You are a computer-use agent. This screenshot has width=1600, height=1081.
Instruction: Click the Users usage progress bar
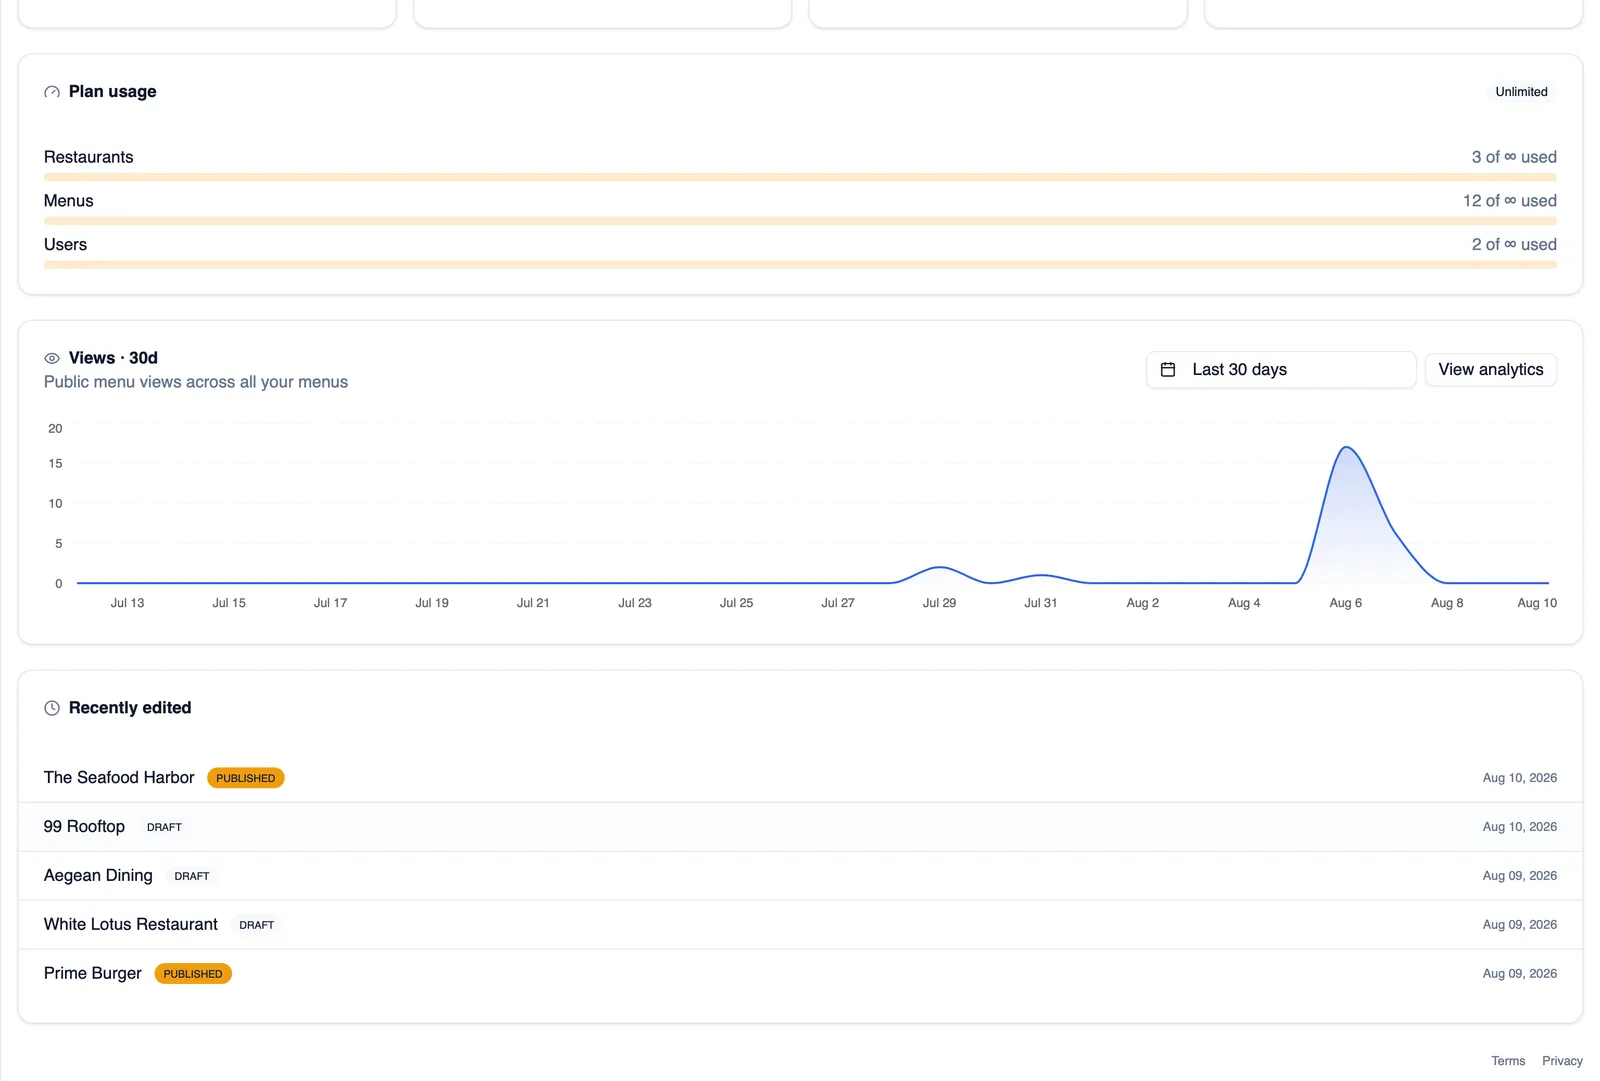coord(800,265)
